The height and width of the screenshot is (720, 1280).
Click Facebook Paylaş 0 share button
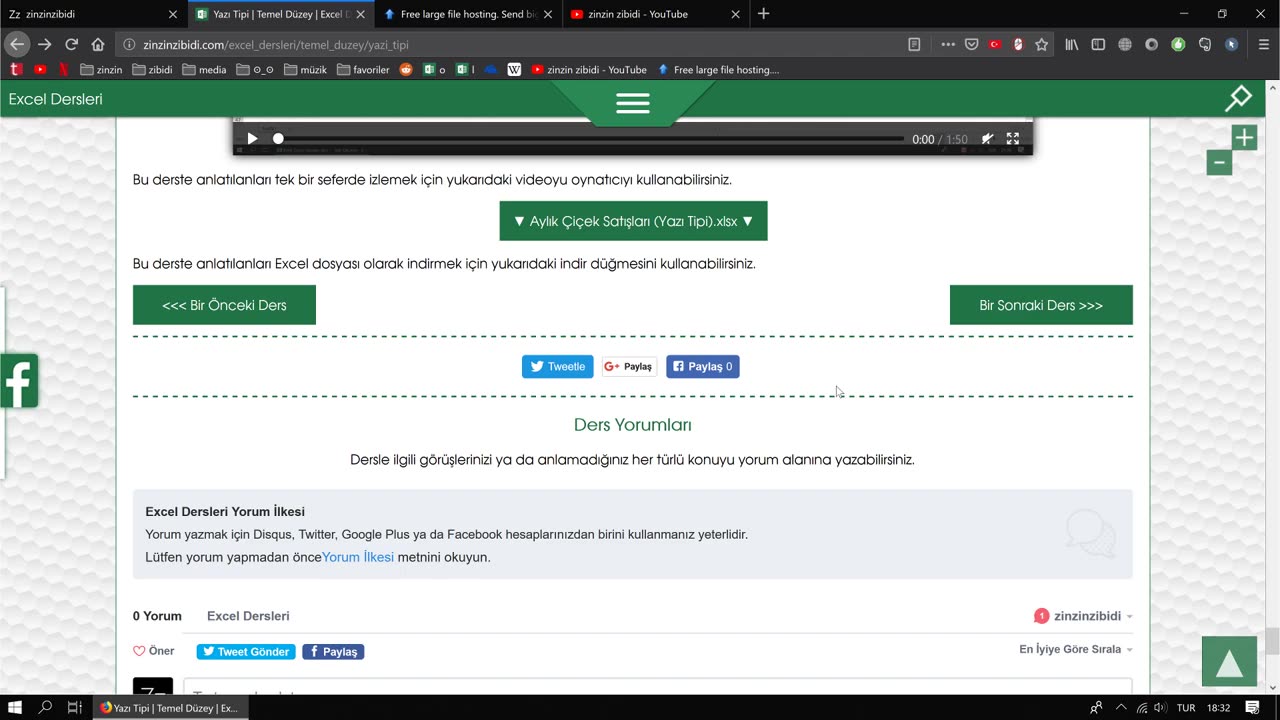pos(703,367)
